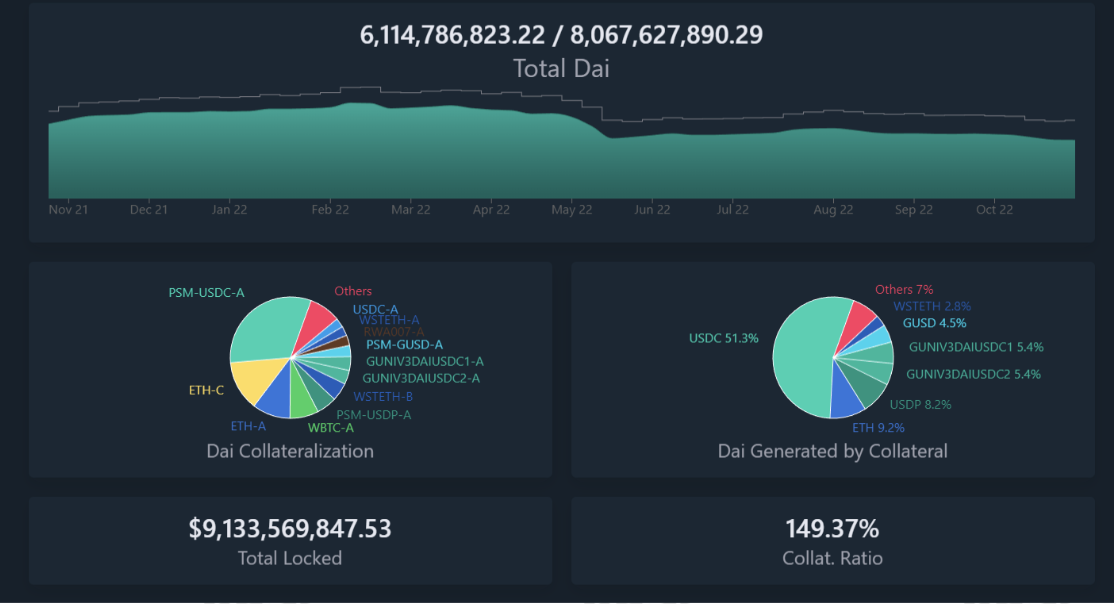Click the Total Dai heading

coord(561,69)
